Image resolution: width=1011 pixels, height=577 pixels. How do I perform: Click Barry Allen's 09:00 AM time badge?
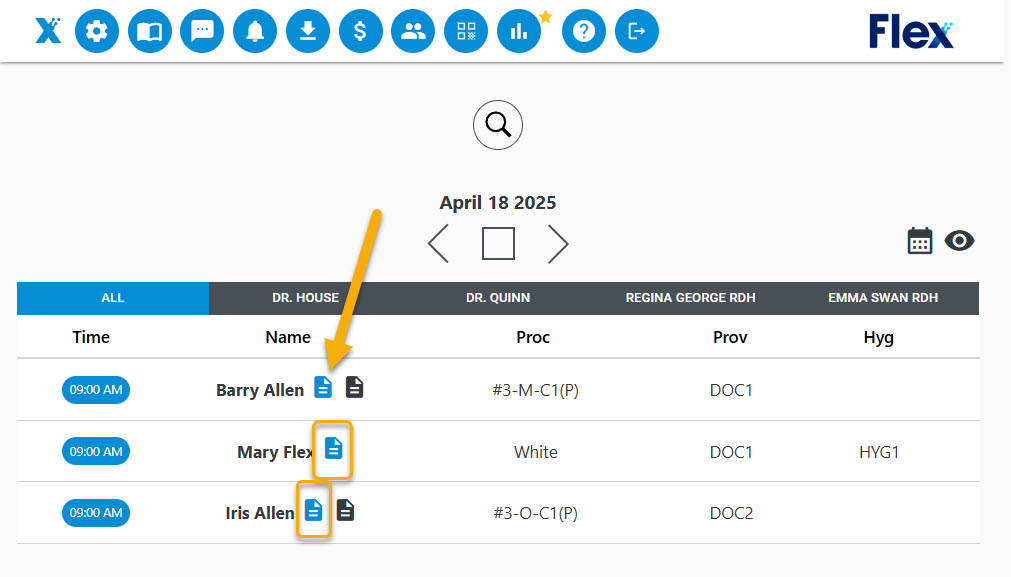pyautogui.click(x=95, y=390)
